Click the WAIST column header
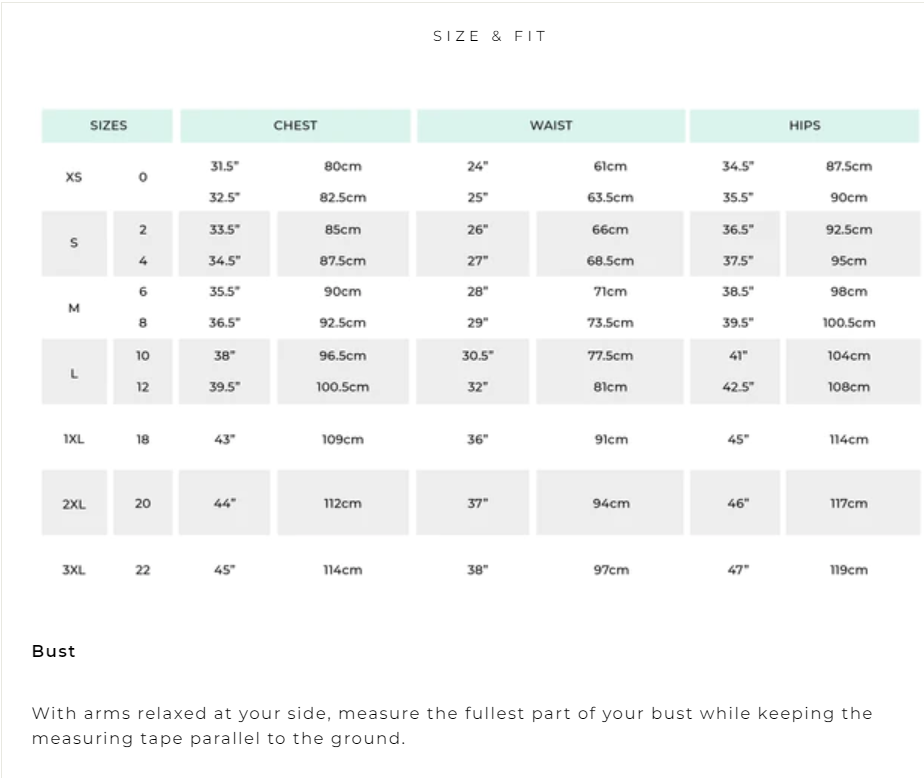 tap(551, 126)
